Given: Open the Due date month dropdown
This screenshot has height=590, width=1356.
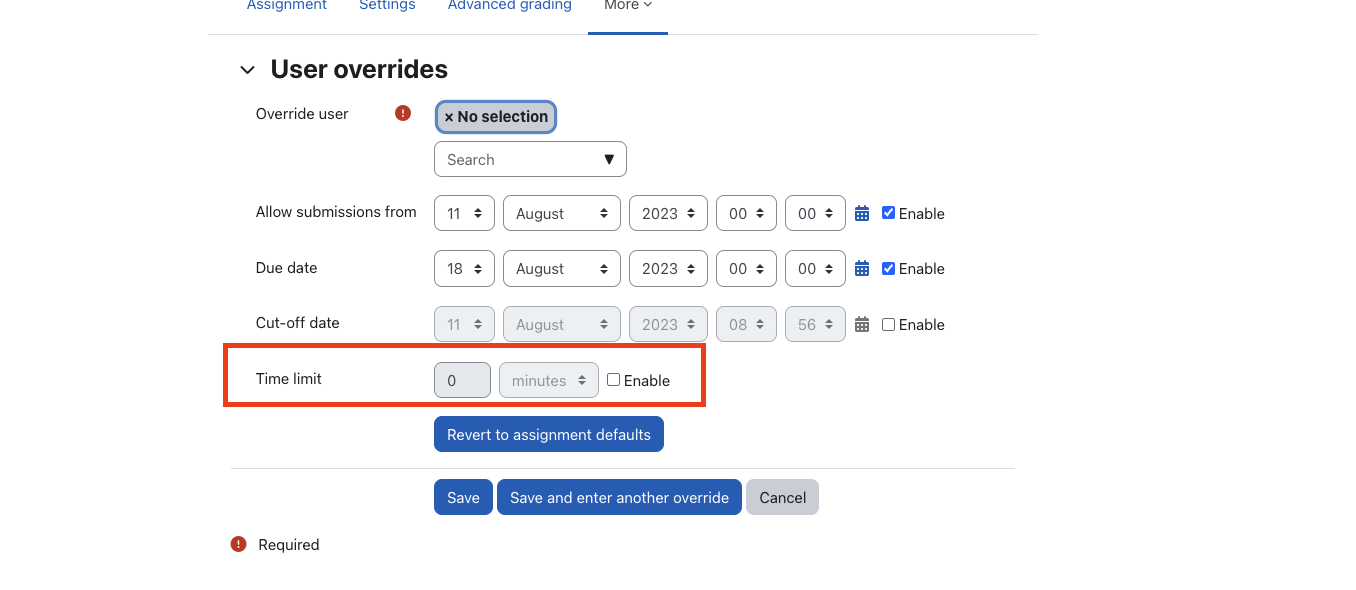Looking at the screenshot, I should tap(561, 269).
